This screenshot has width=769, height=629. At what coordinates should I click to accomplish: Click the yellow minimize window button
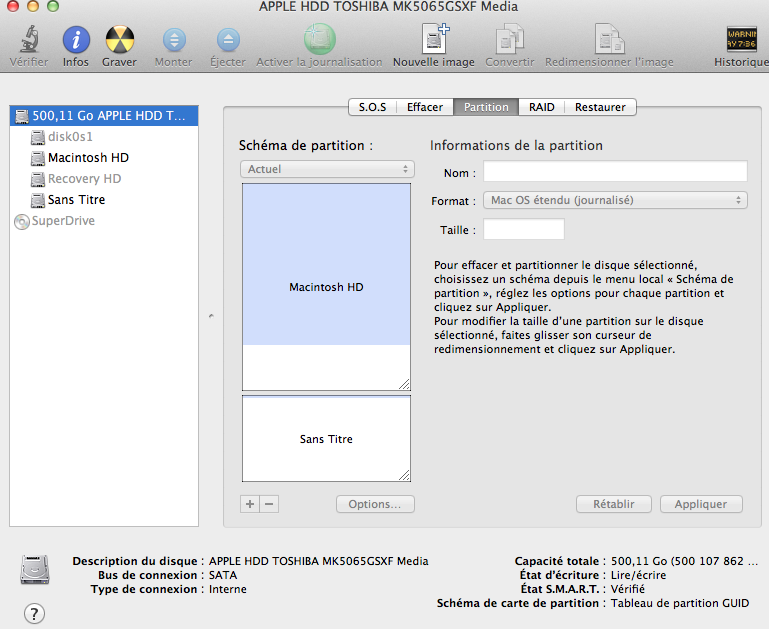point(33,6)
